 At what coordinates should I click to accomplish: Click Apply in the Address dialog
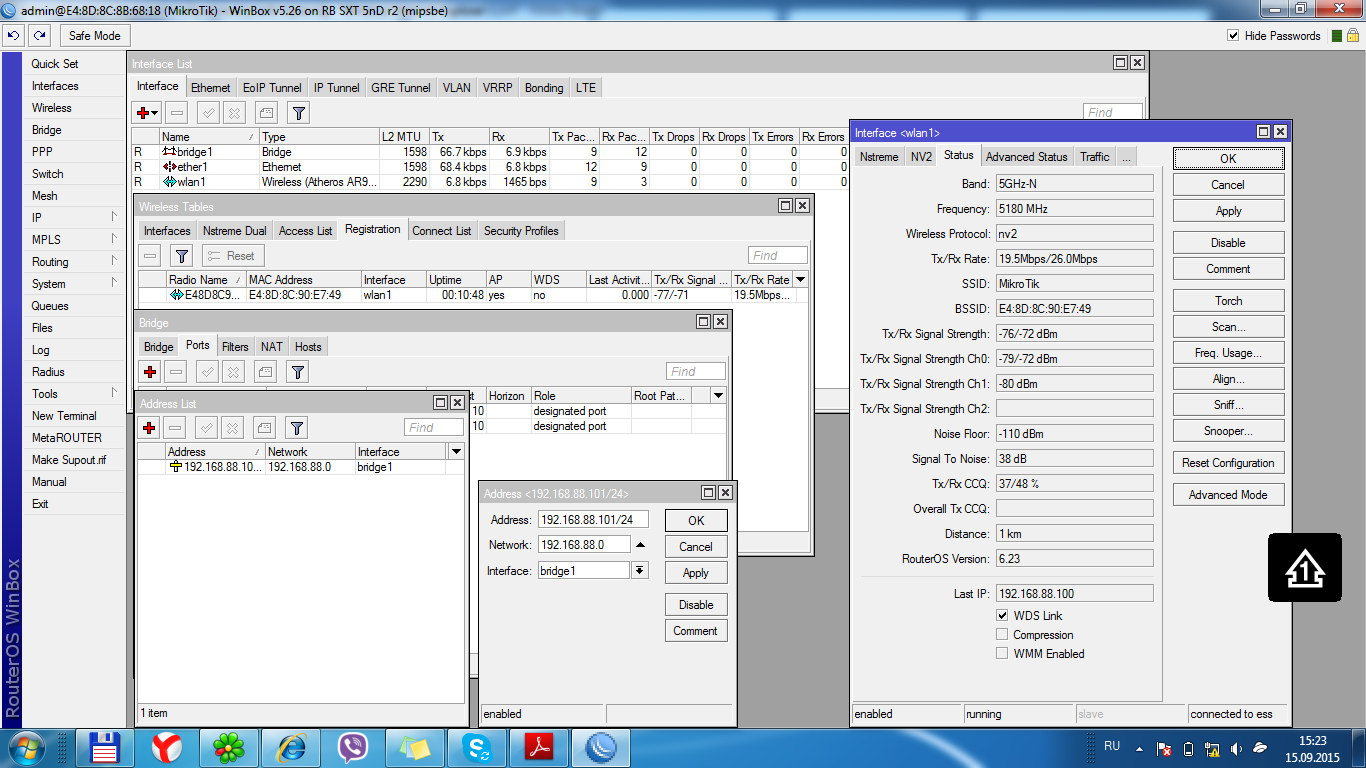point(696,573)
